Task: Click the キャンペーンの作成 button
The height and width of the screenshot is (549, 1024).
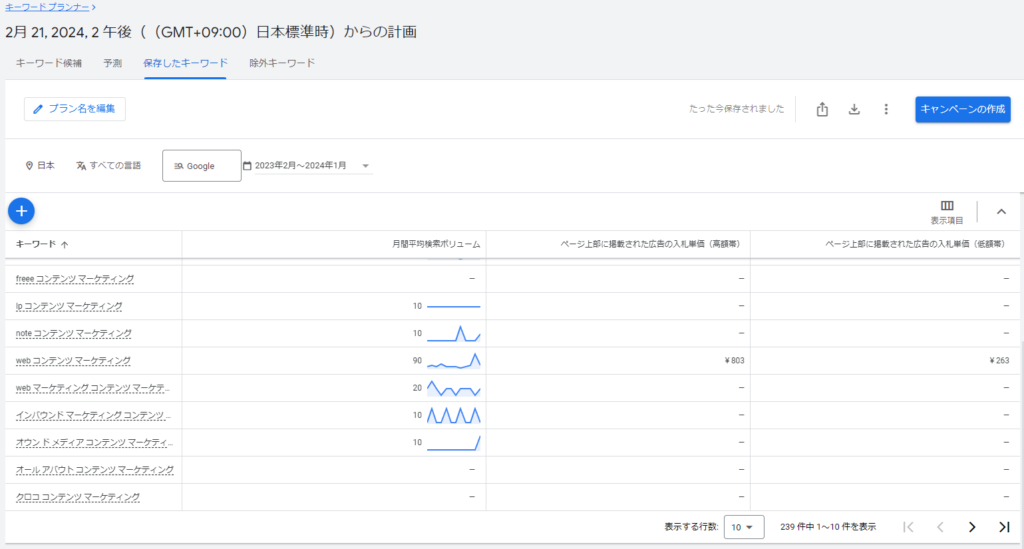Action: (x=962, y=109)
